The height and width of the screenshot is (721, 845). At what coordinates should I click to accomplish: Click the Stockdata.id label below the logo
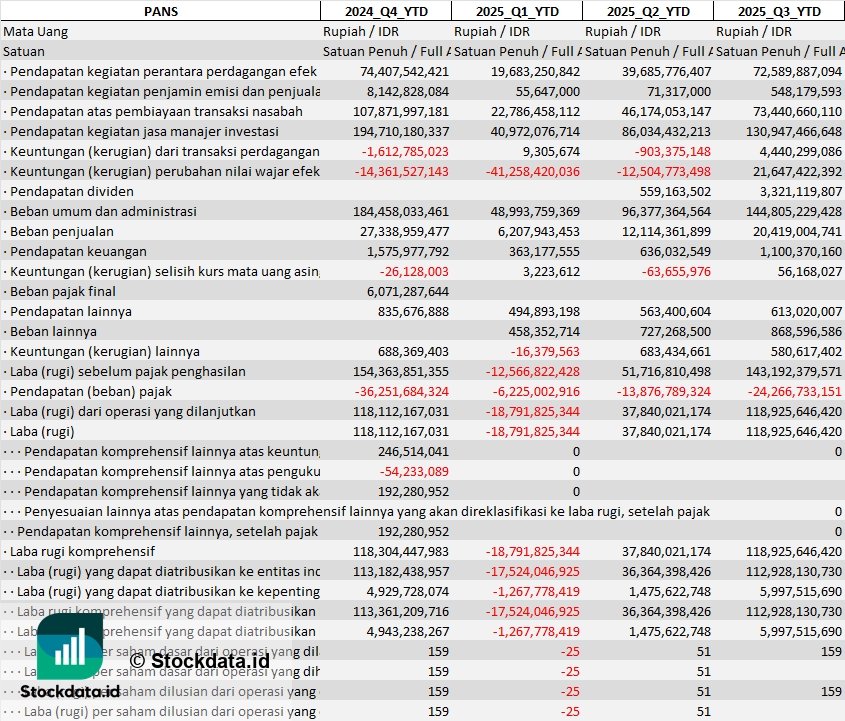coord(70,691)
